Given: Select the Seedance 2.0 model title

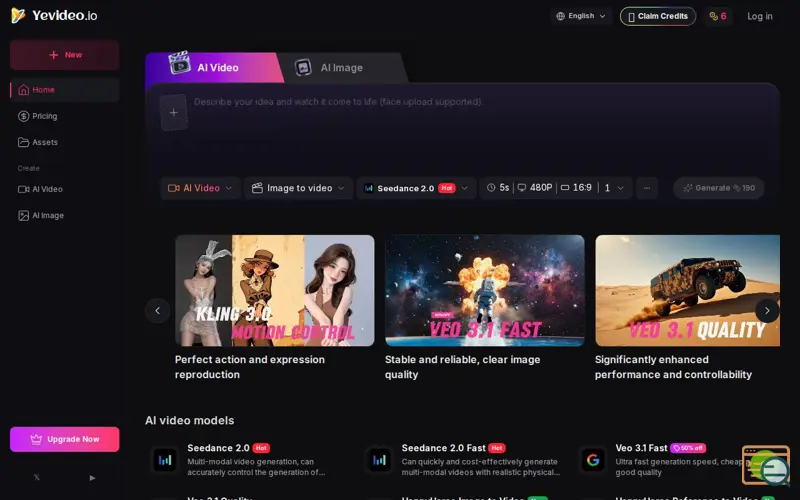Looking at the screenshot, I should coord(218,448).
